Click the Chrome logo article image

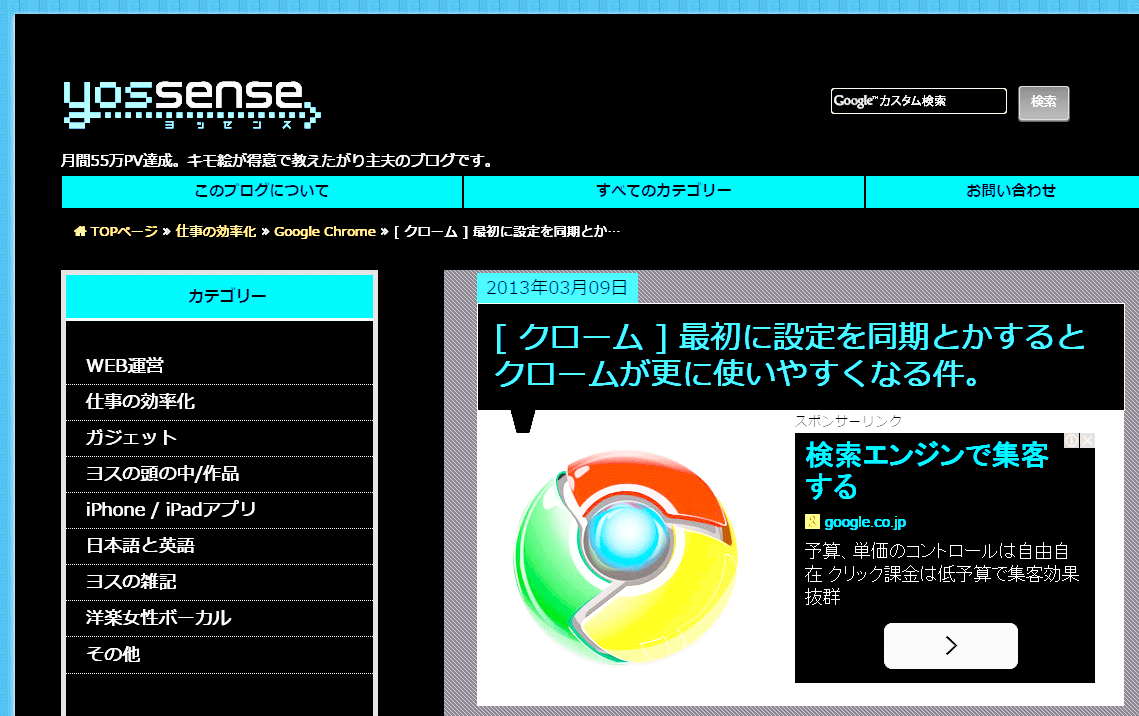[626, 557]
